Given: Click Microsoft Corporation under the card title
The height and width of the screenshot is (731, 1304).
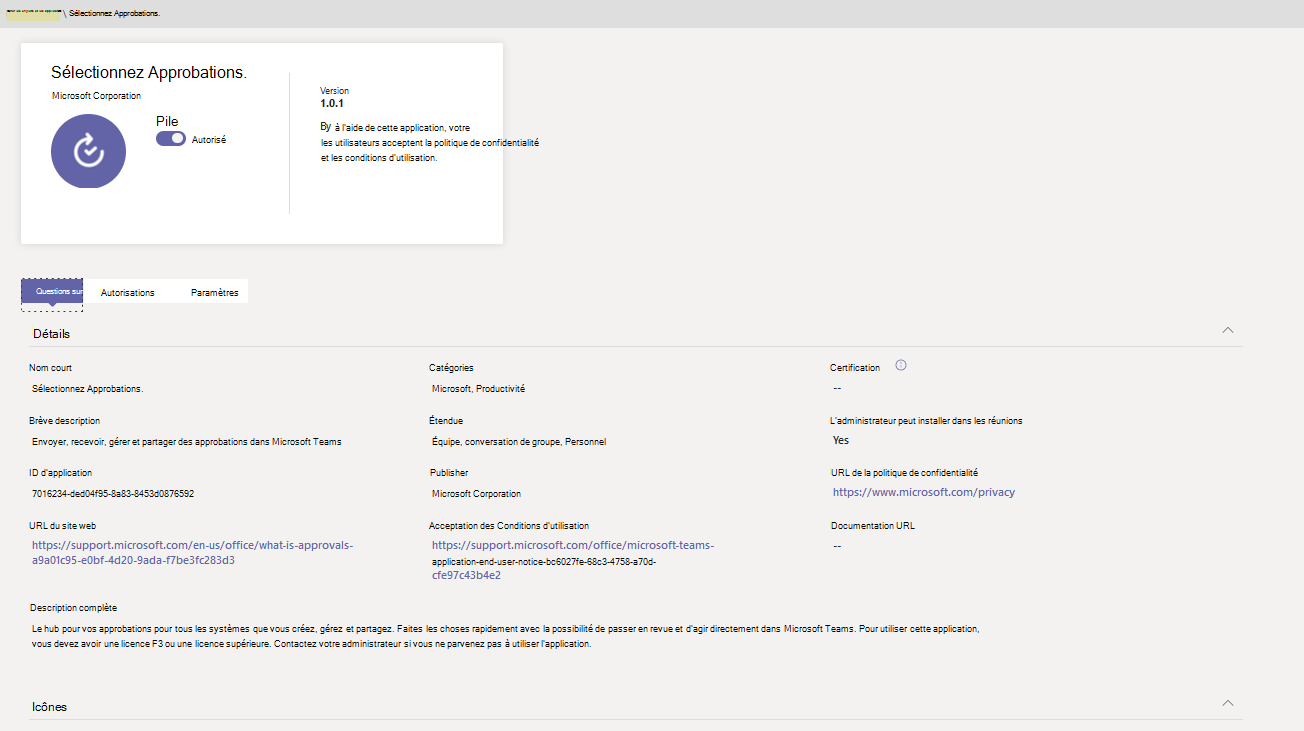Looking at the screenshot, I should pos(96,96).
